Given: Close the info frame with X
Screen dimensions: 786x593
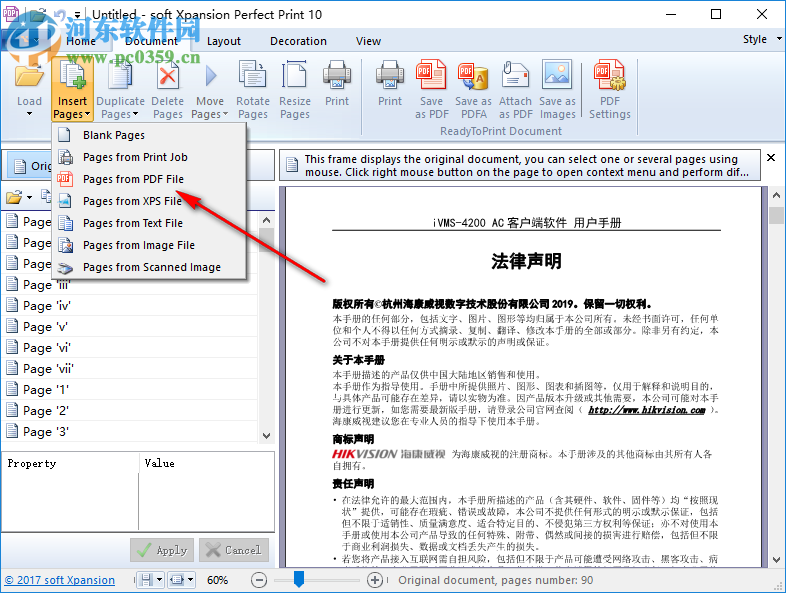Looking at the screenshot, I should tap(771, 157).
